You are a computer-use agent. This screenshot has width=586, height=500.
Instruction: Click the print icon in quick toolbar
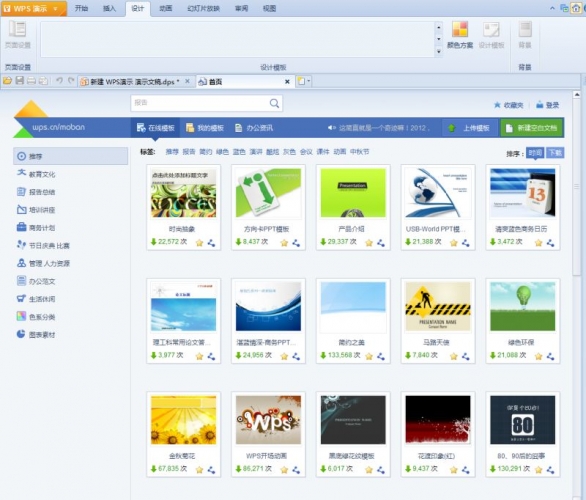point(31,80)
